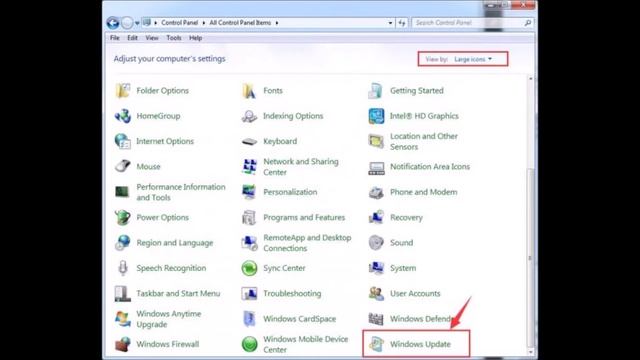Open the Region and Language icon
This screenshot has width=640, height=360.
[x=122, y=243]
